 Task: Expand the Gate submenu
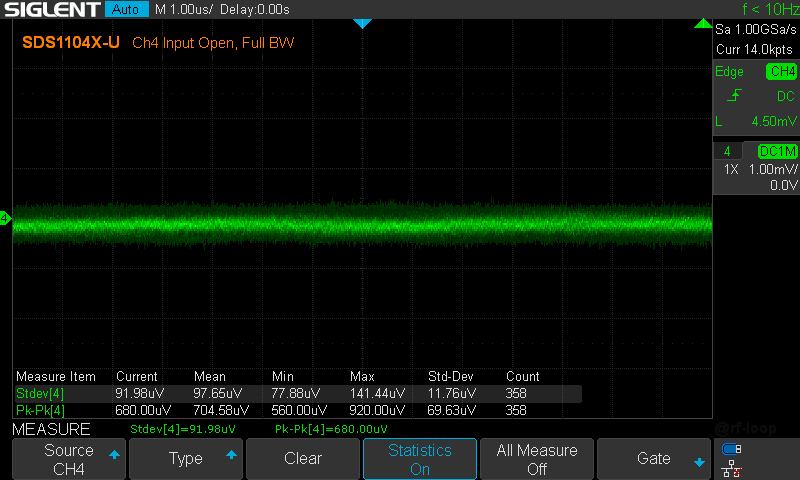click(654, 459)
